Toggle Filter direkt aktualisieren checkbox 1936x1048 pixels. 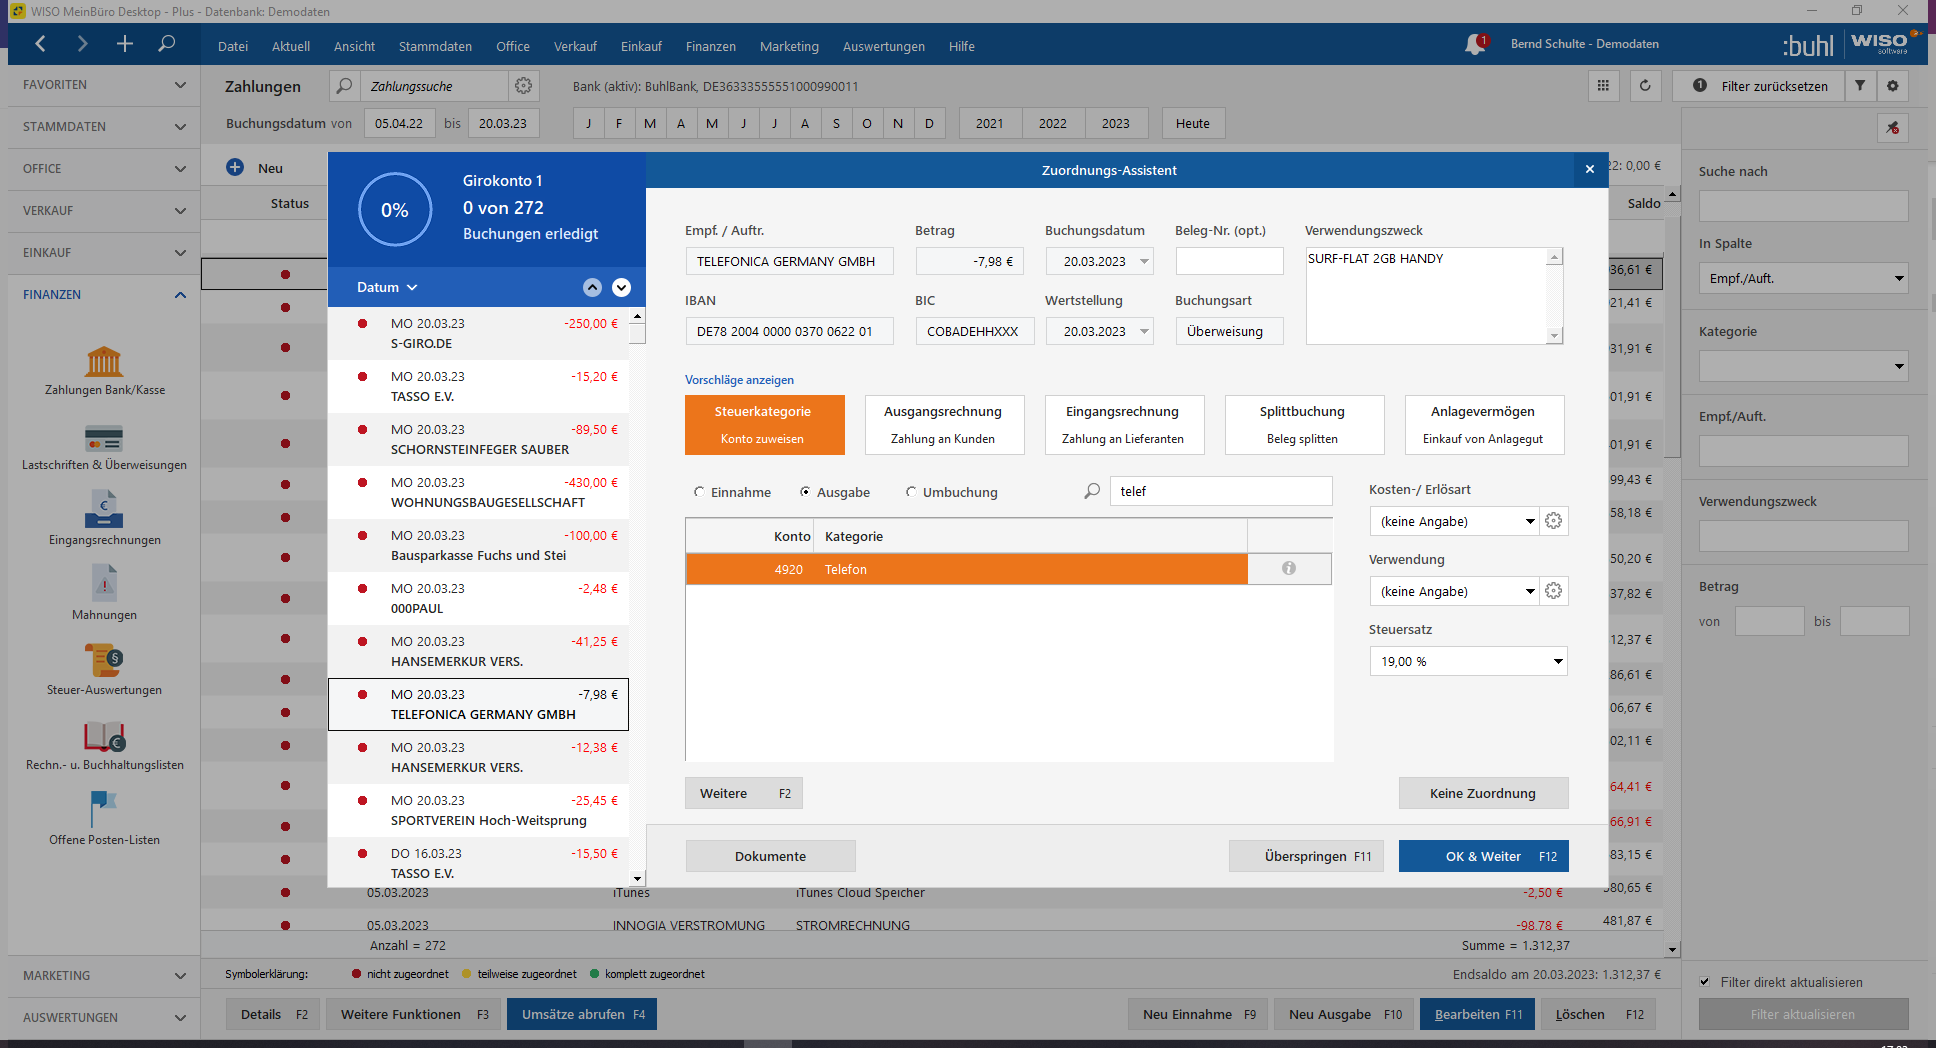pos(1705,982)
